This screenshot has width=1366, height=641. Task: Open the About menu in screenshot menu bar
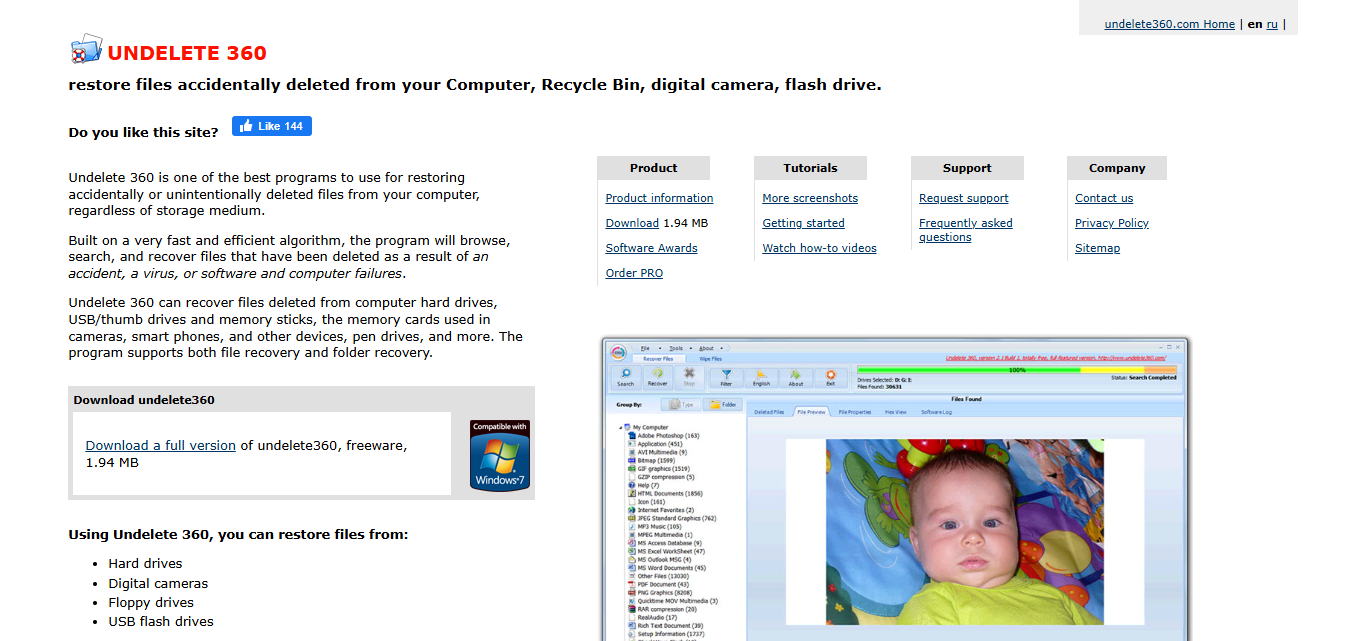coord(706,348)
